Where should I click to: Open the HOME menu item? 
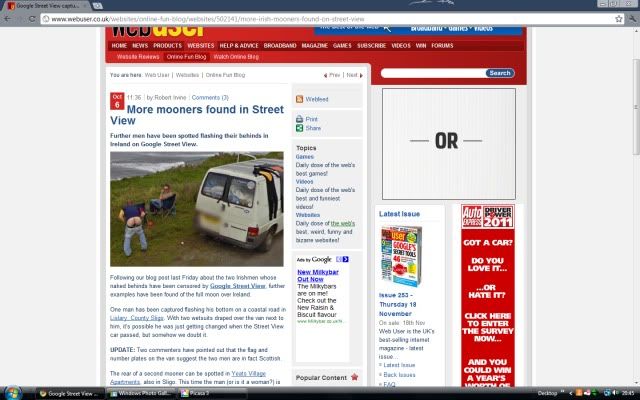pyautogui.click(x=119, y=45)
